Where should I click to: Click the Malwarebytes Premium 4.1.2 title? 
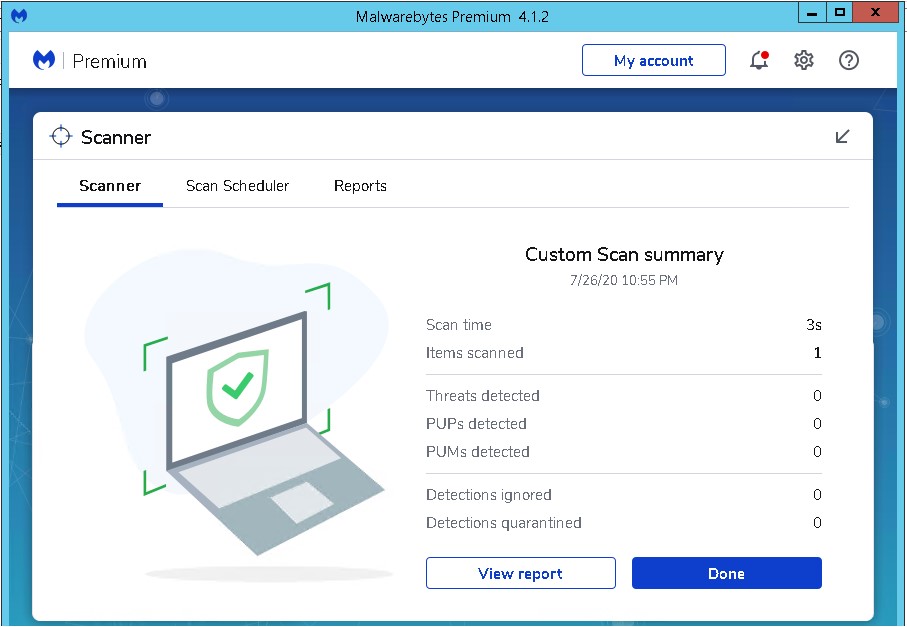[x=452, y=16]
